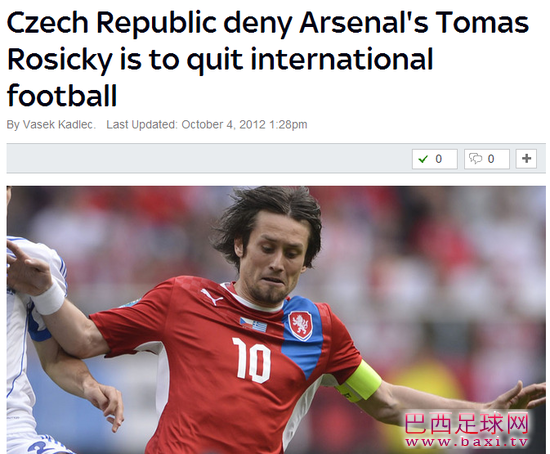Viewport: 550px width, 454px height.
Task: Click the comment count zero beside bubble
Action: [491, 159]
